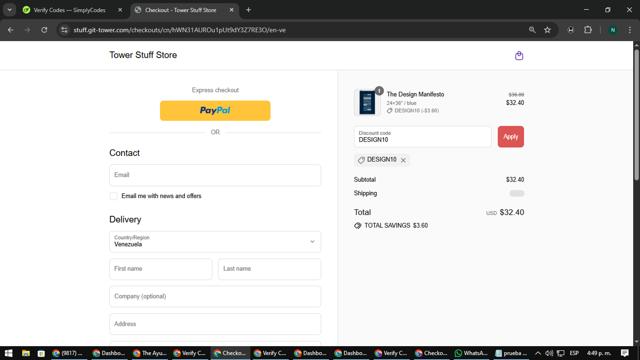Click the page vertical scrollbar
Viewport: 640px width, 360px height.
pos(636,114)
